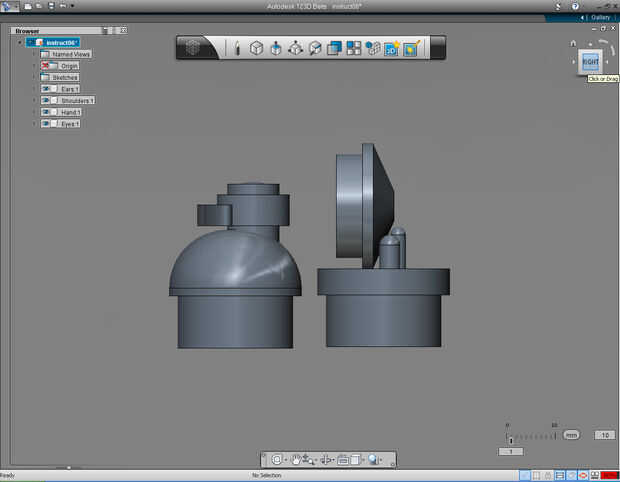
Task: Open the 3D print icon in toolbar
Action: coord(391,48)
